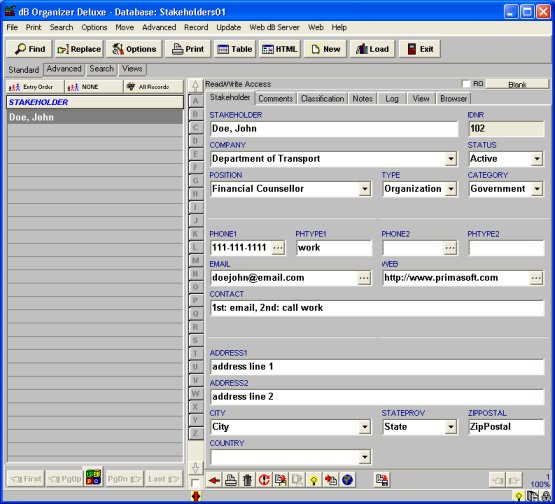Screen dimensions: 555x504
Task: Open the Web dB Server menu
Action: point(274,27)
